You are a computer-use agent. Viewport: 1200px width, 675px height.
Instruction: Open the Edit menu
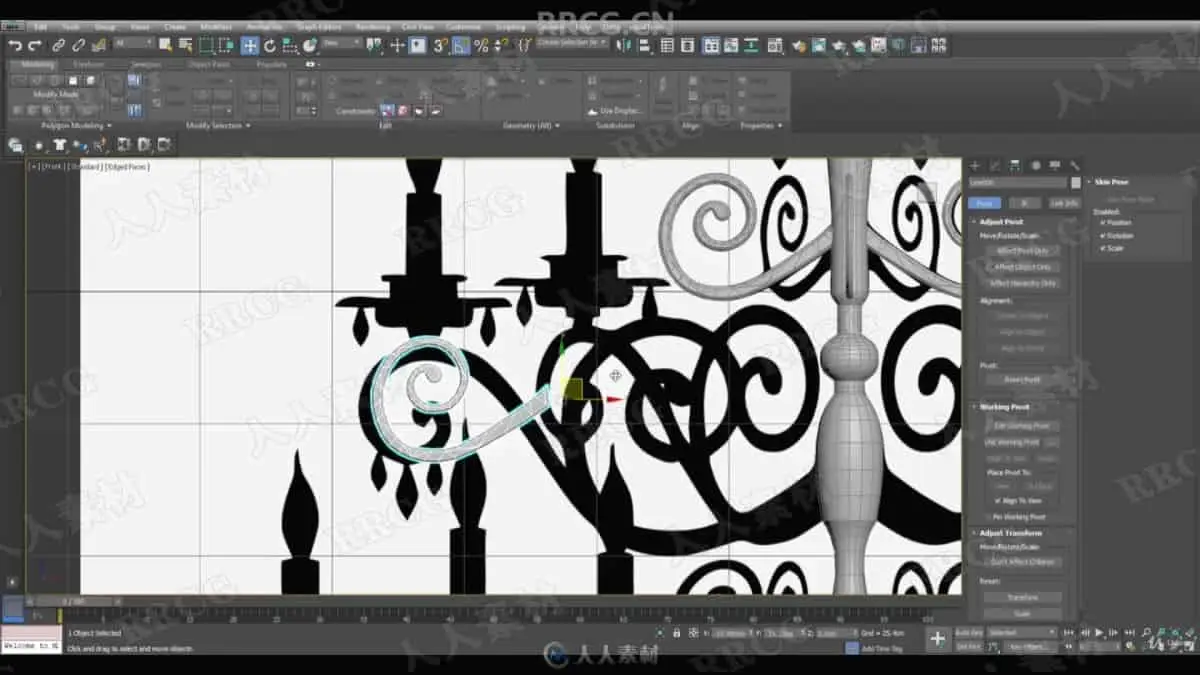pyautogui.click(x=42, y=27)
